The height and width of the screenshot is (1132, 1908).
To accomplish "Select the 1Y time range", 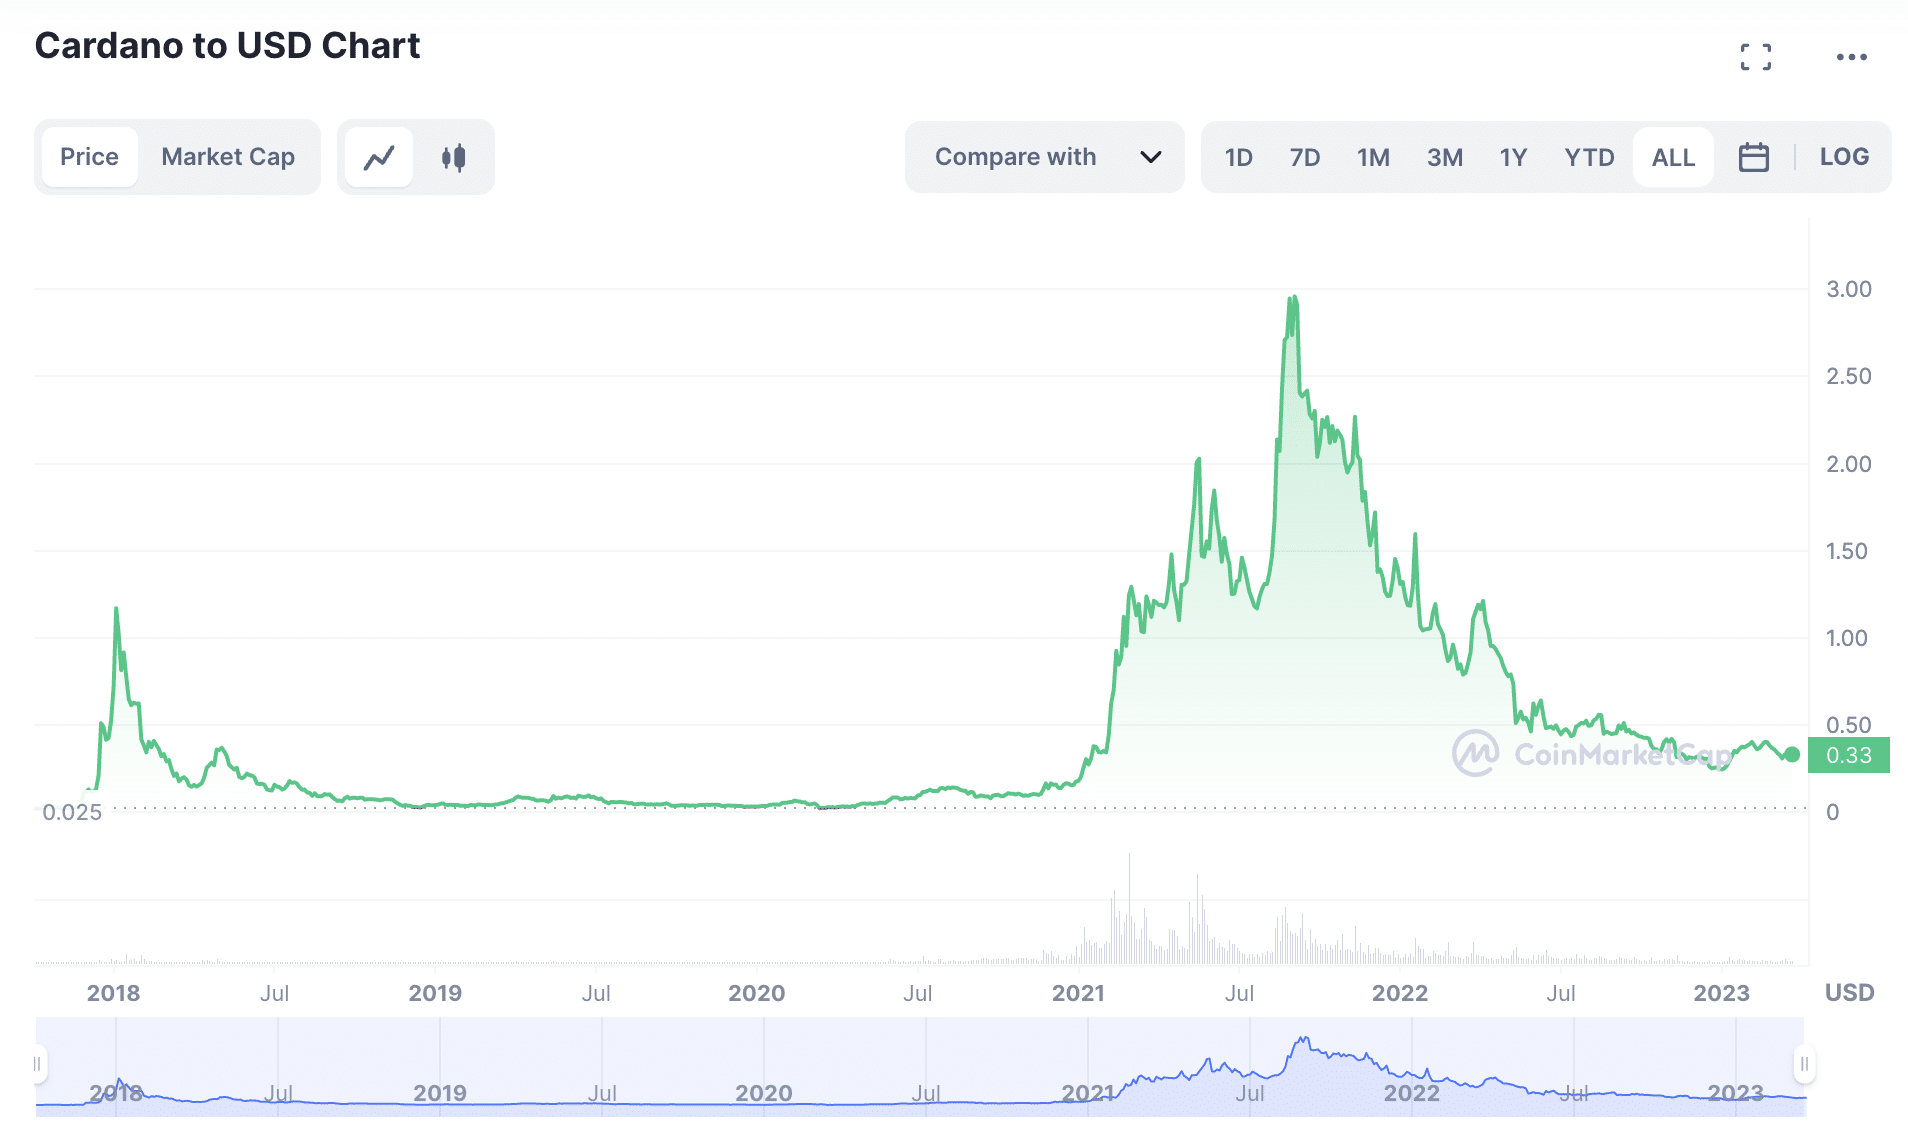I will point(1513,157).
